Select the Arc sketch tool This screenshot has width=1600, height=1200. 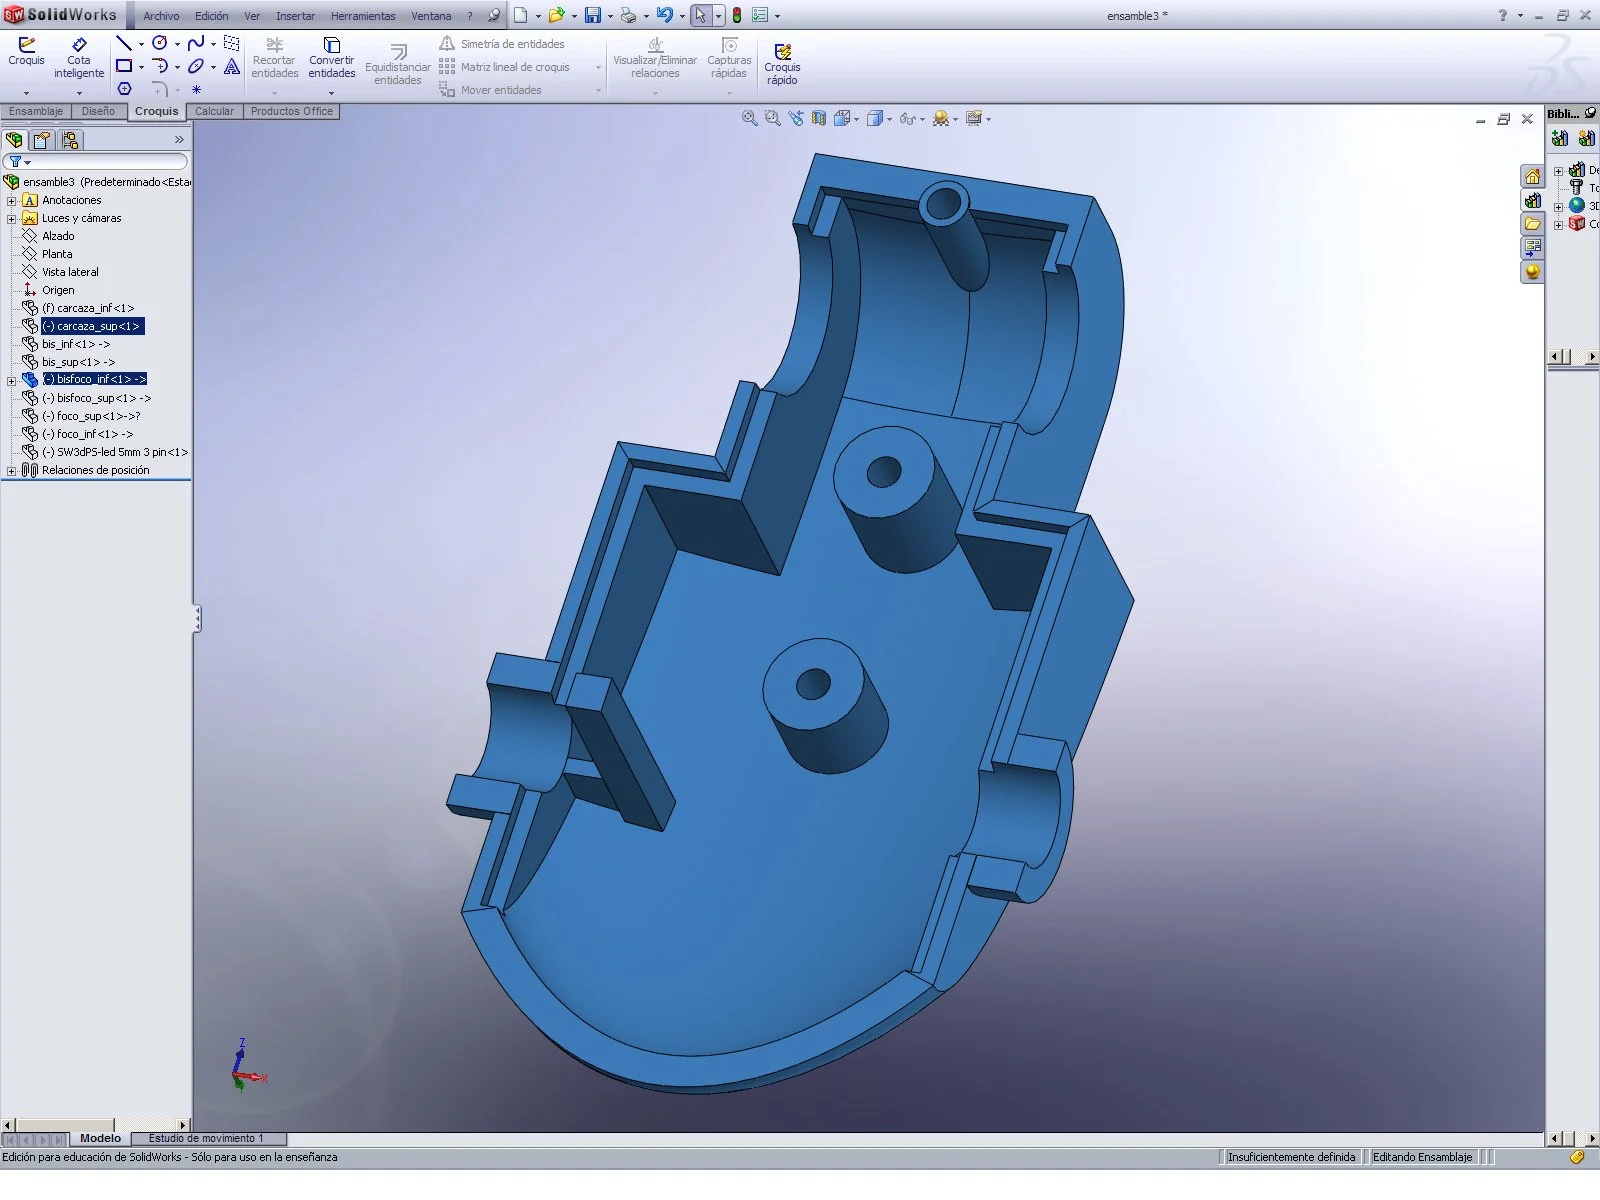coord(160,66)
